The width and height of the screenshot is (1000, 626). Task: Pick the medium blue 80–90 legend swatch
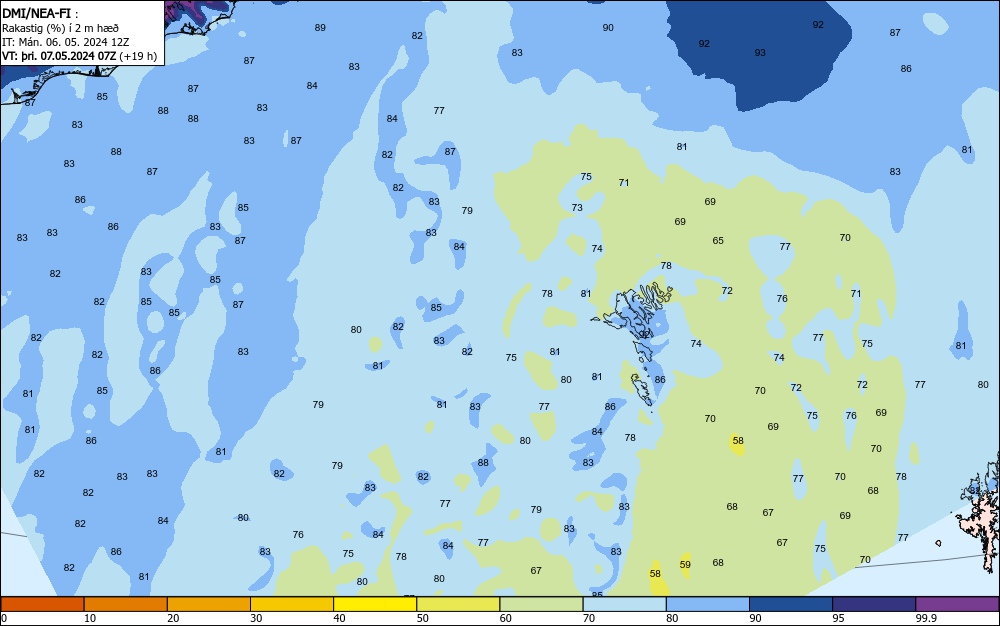708,604
